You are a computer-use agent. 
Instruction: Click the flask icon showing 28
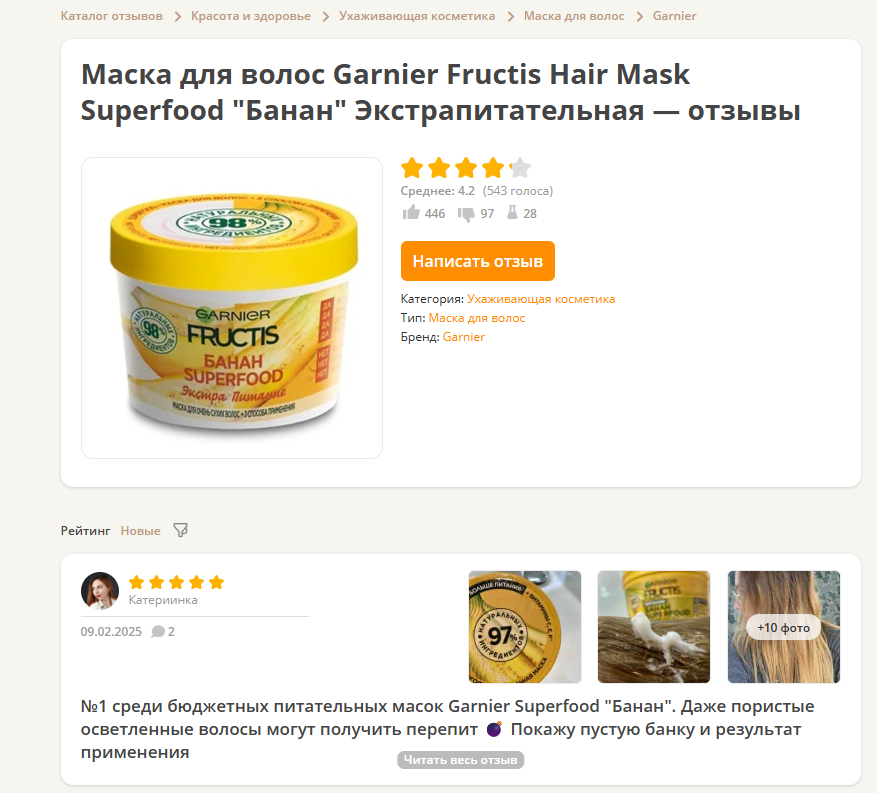pyautogui.click(x=512, y=213)
